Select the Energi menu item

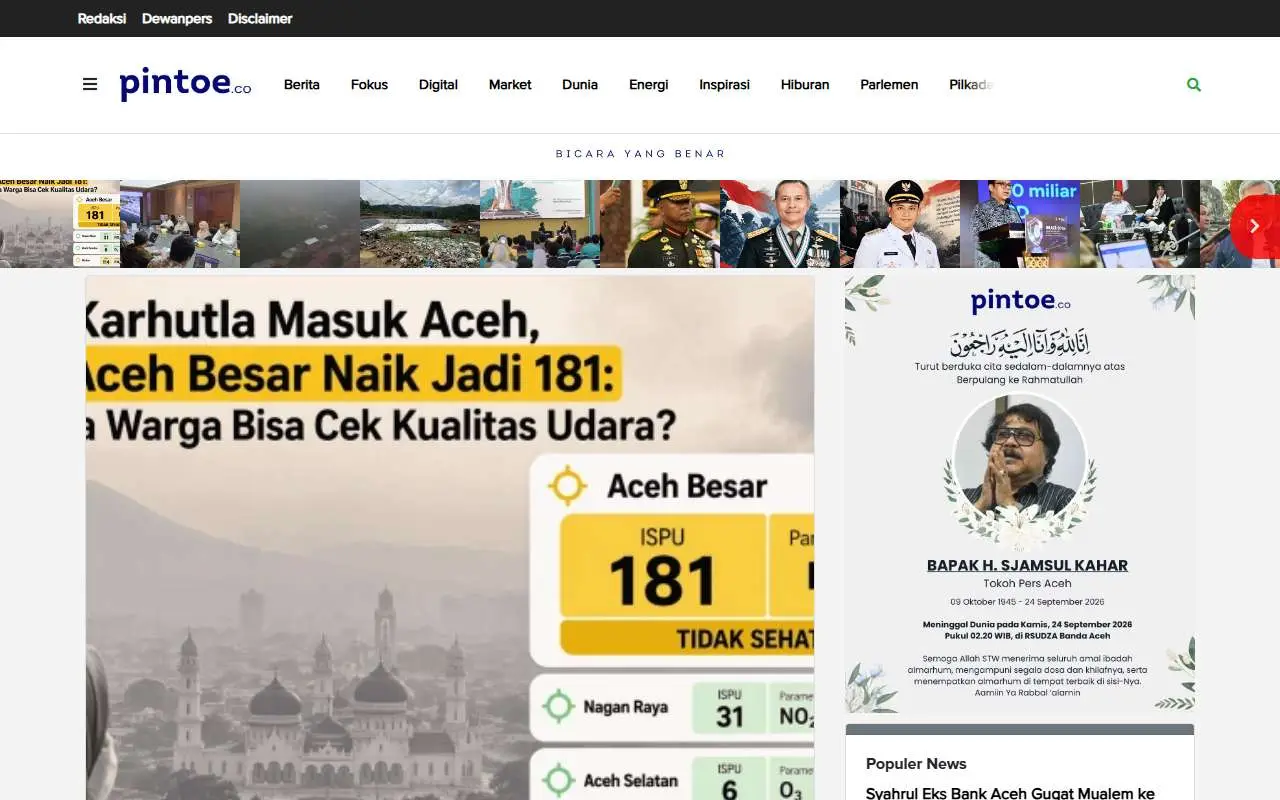coord(649,85)
